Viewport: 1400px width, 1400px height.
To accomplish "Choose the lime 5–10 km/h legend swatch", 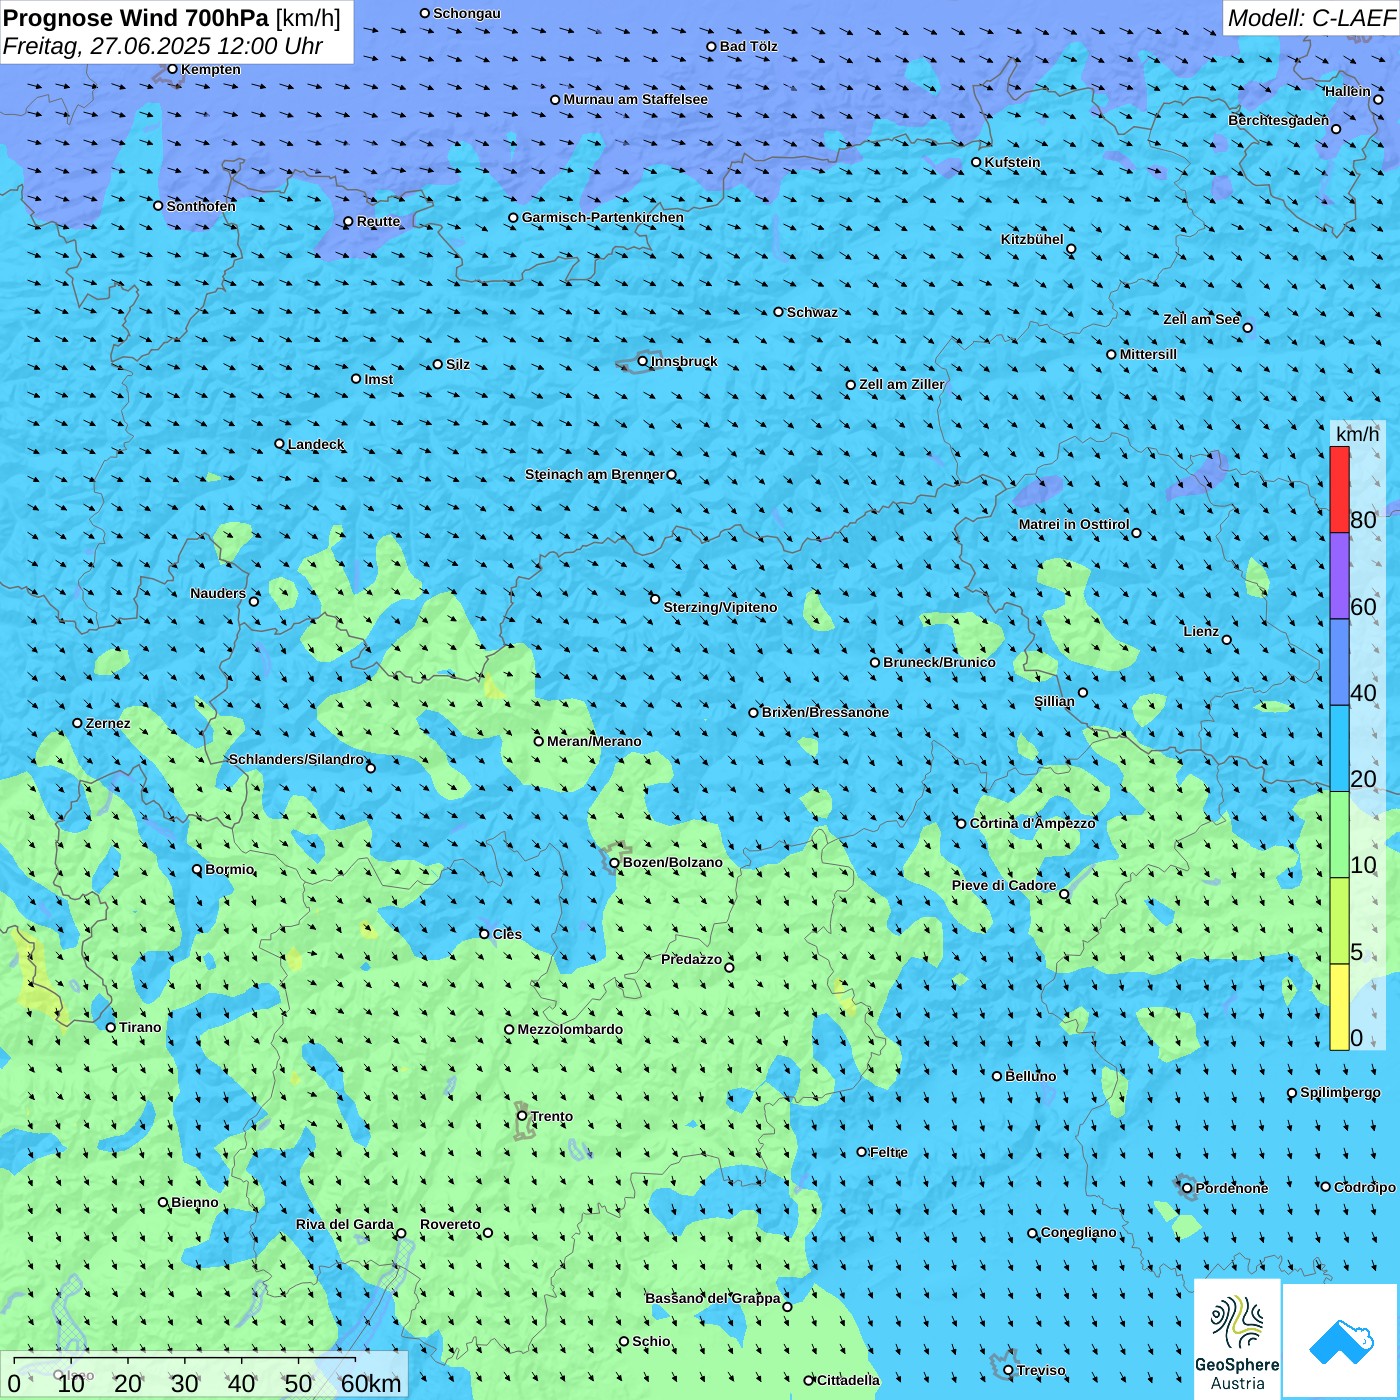I will point(1339,921).
